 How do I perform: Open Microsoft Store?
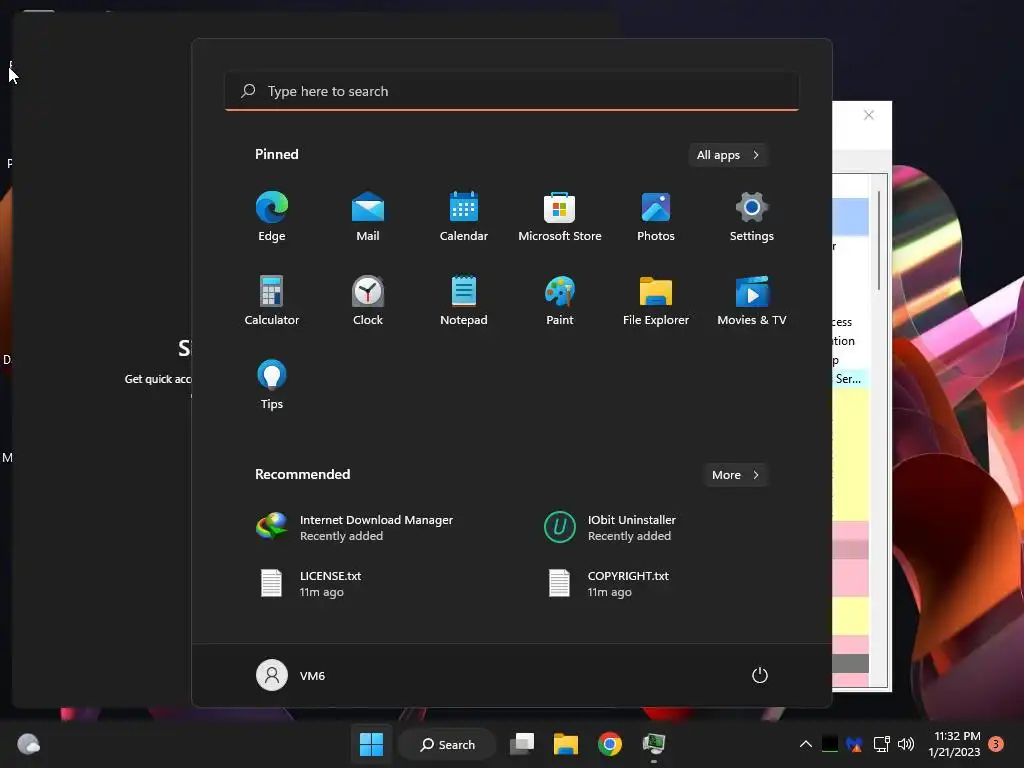click(x=560, y=216)
